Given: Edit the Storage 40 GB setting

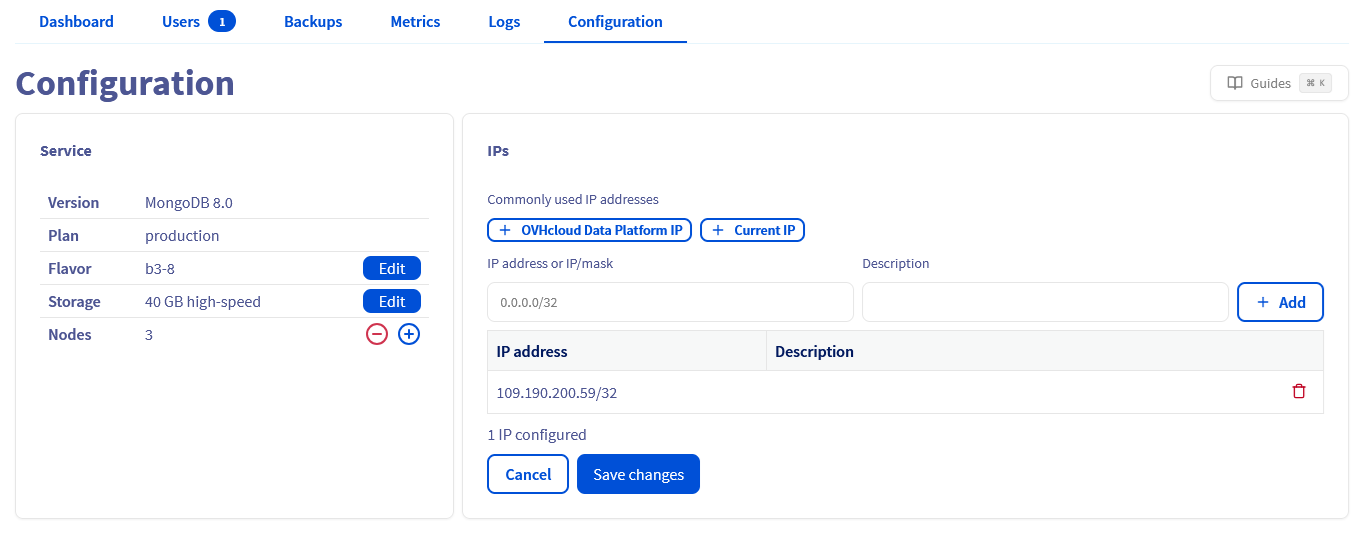Looking at the screenshot, I should tap(391, 301).
